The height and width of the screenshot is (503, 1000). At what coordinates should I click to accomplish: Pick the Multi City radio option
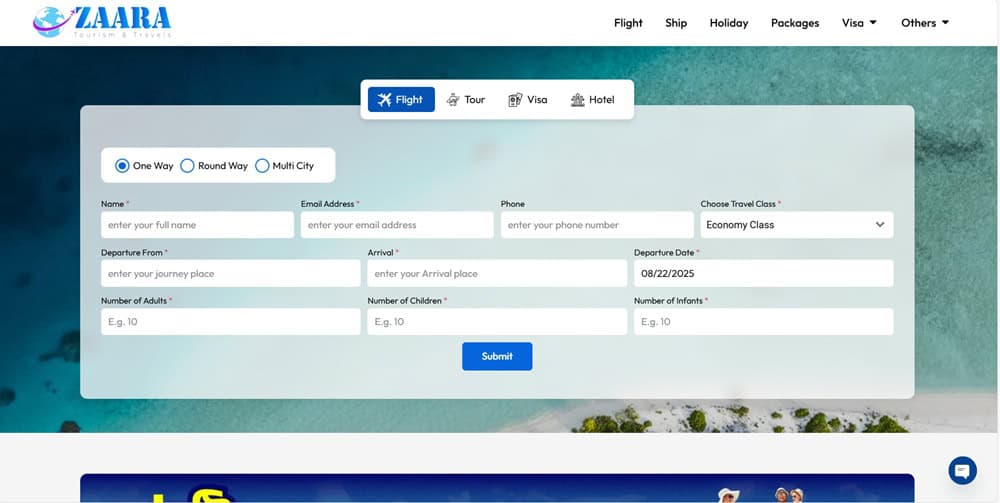[262, 166]
